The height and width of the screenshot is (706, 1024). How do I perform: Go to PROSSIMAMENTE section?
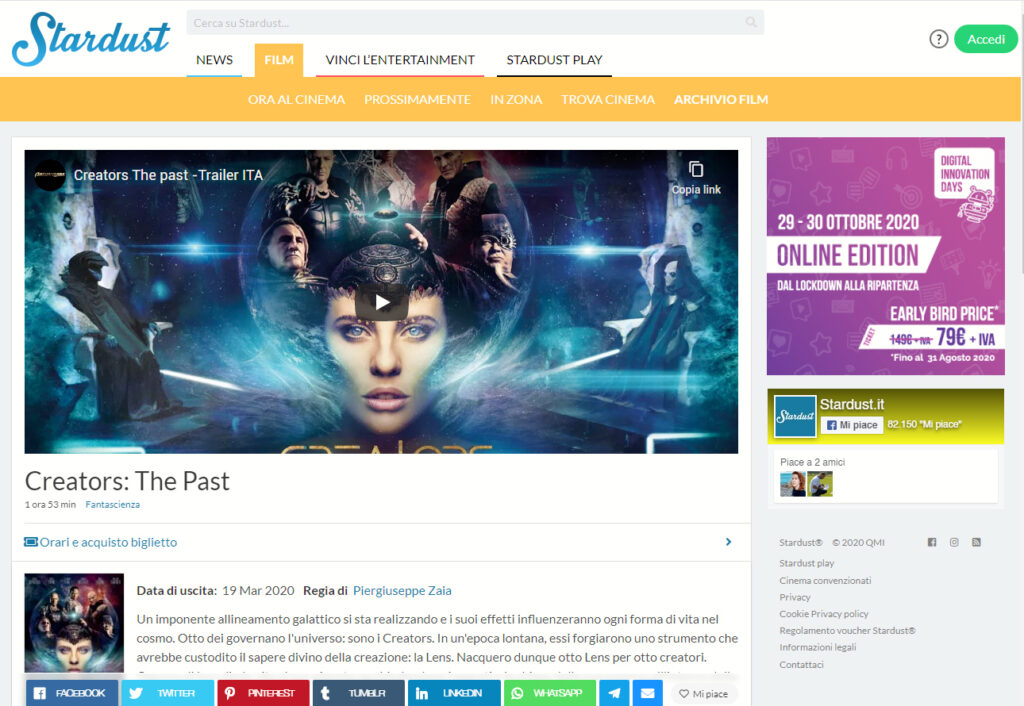(417, 99)
